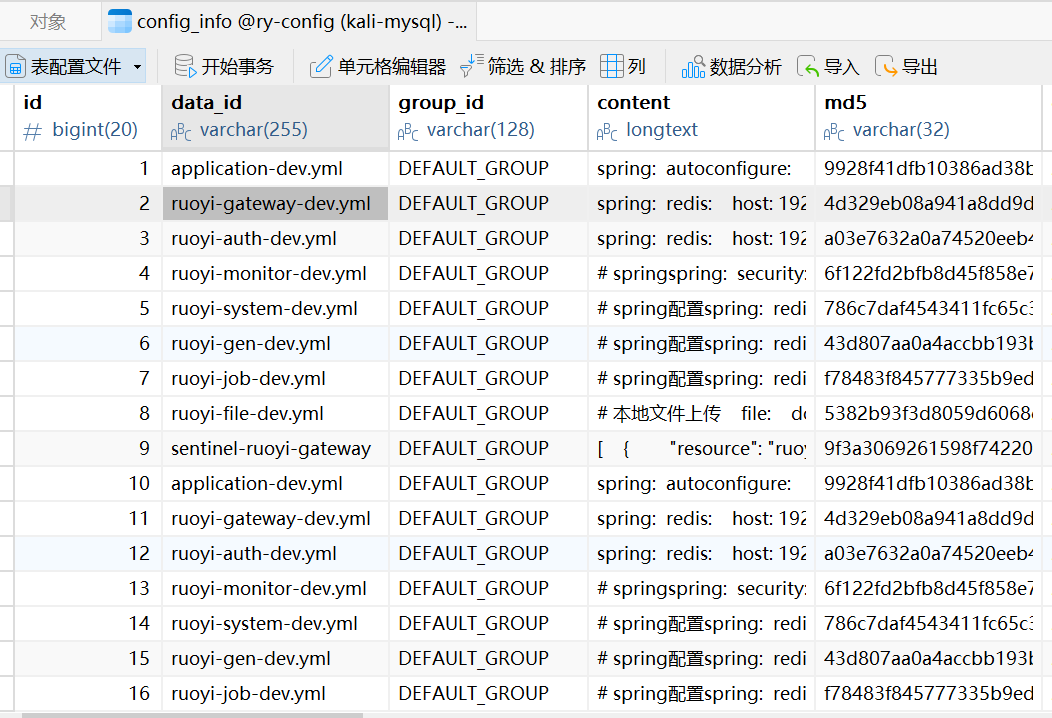
Task: Select cell ruoyi-monitor-dev.yml in row 13
Action: [275, 588]
